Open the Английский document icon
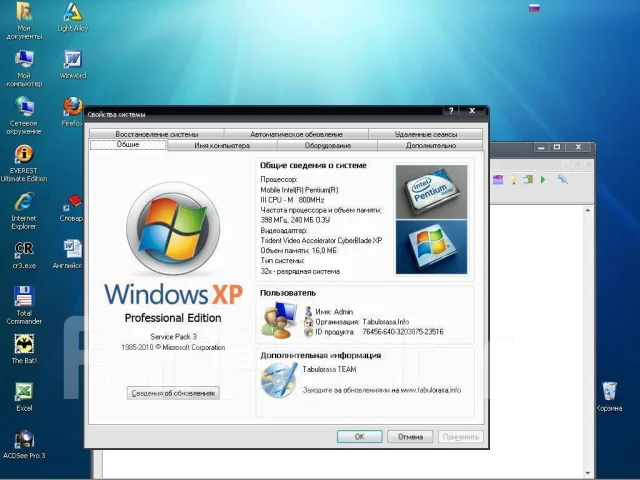640x480 pixels. [69, 254]
